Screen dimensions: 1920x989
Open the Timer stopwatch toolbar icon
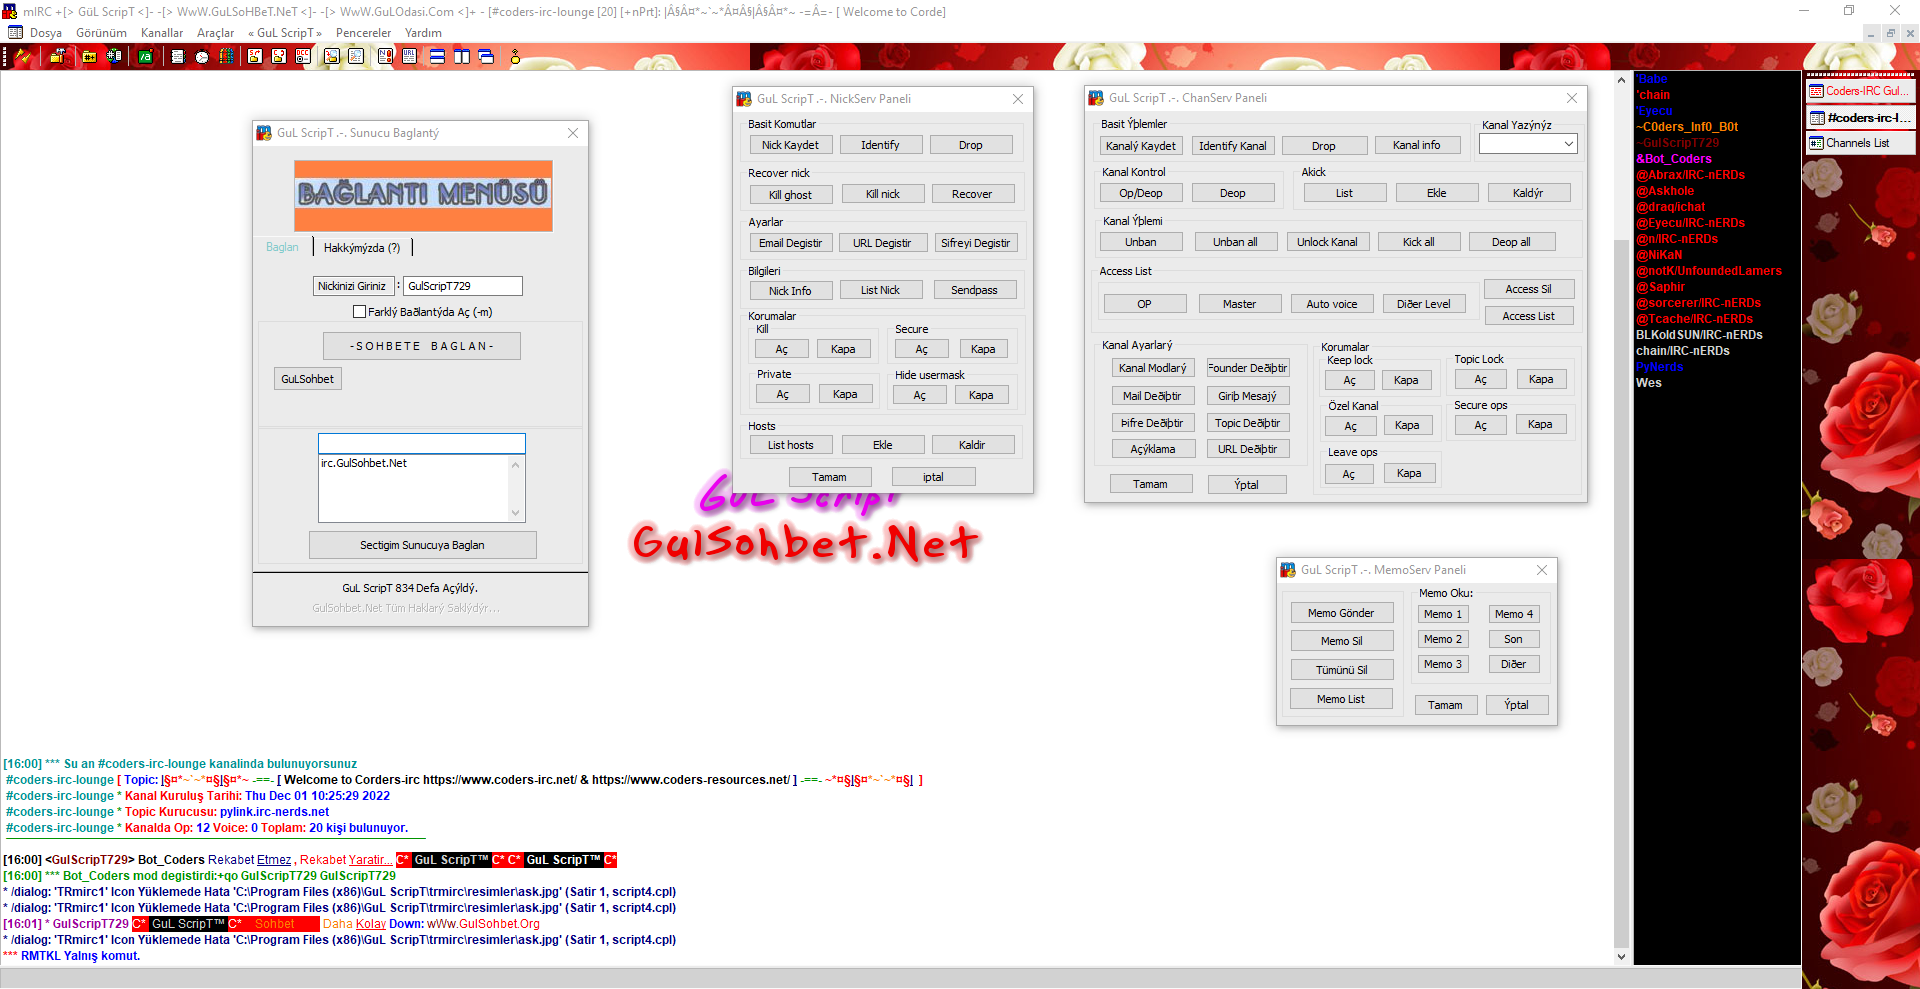point(202,57)
